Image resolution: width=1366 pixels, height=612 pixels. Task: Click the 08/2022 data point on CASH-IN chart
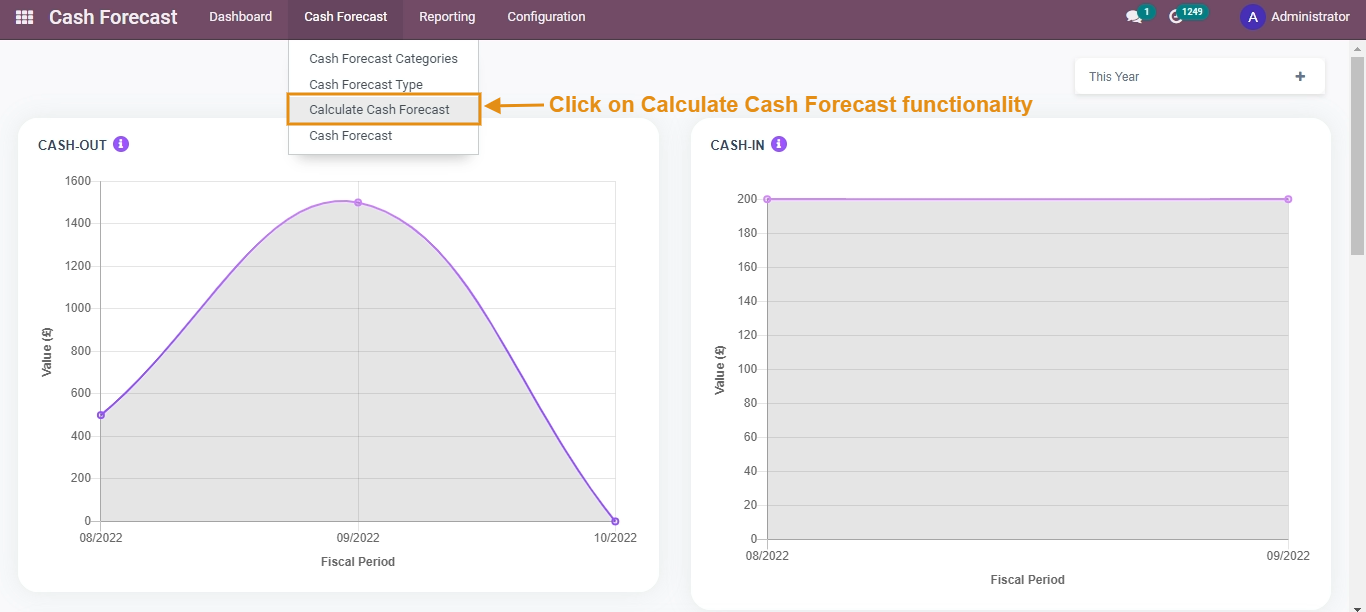767,199
